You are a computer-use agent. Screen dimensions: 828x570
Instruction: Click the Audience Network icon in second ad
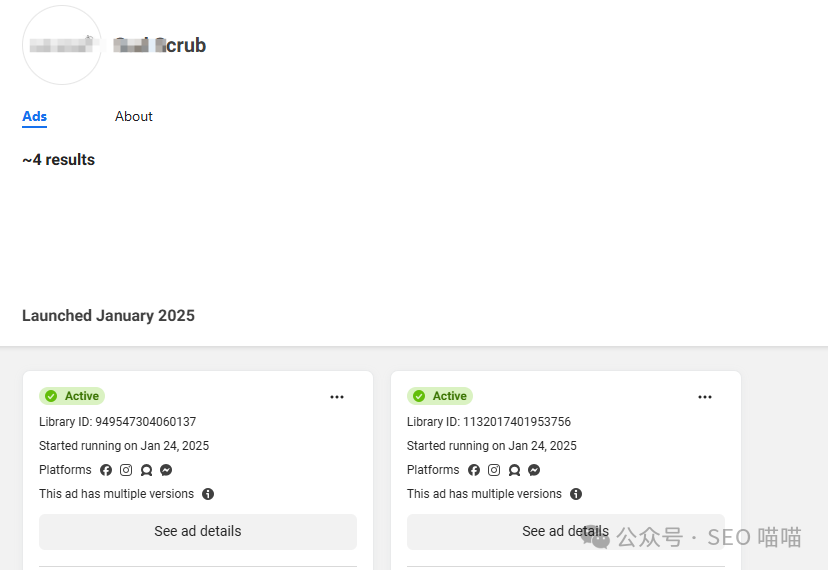click(x=514, y=470)
